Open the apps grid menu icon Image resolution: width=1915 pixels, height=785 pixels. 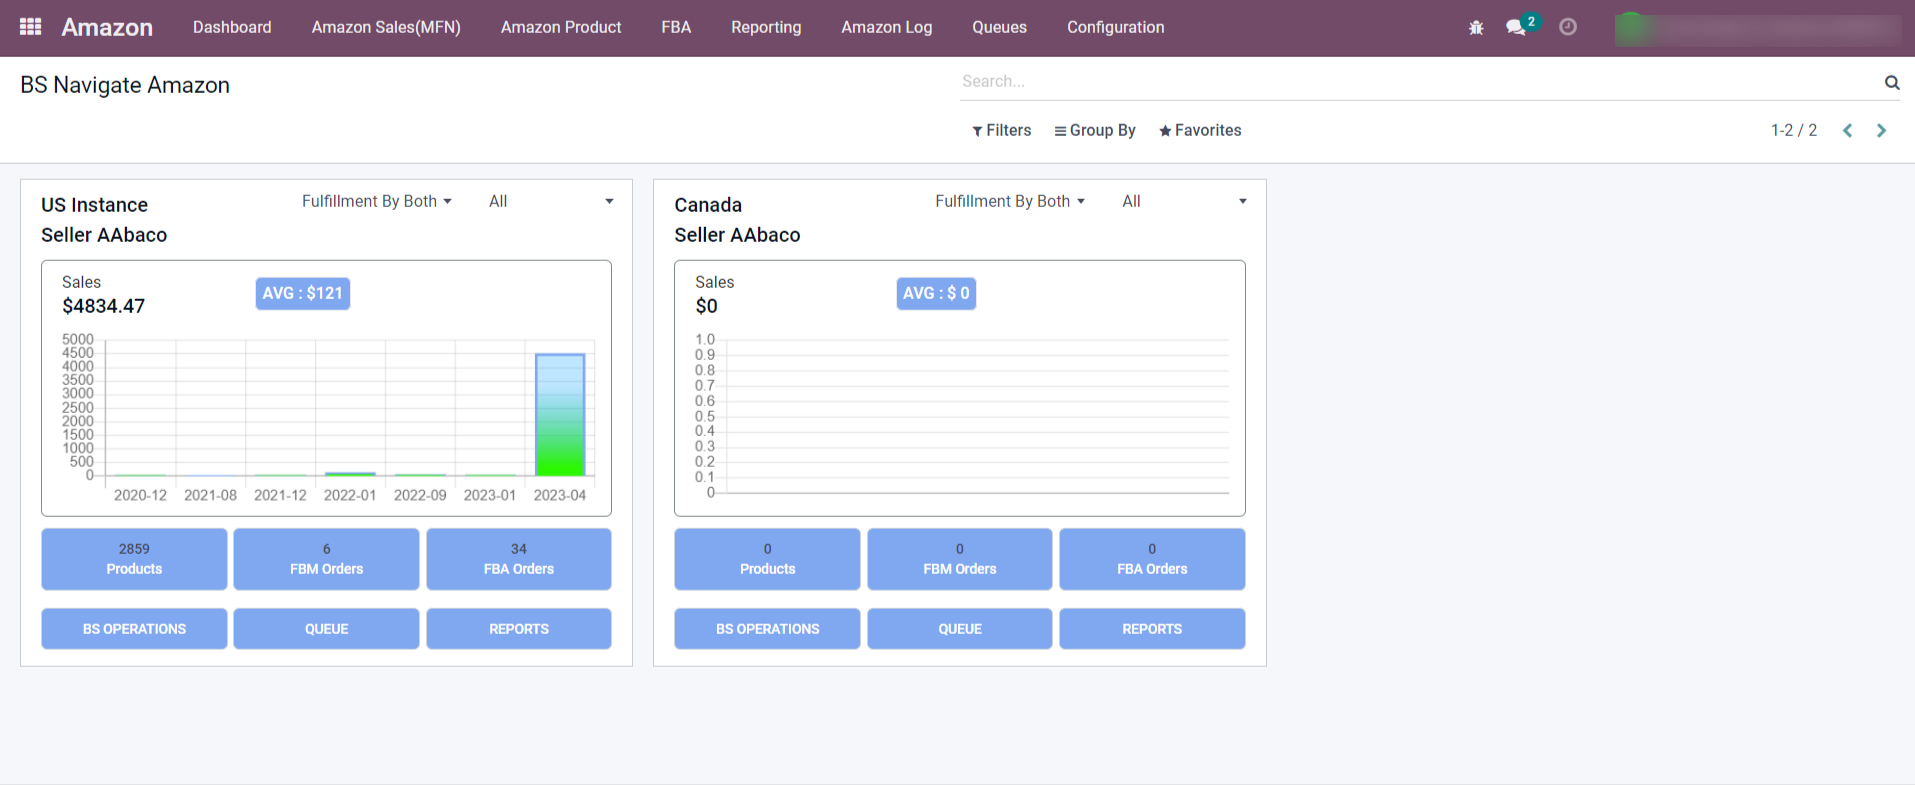coord(30,27)
